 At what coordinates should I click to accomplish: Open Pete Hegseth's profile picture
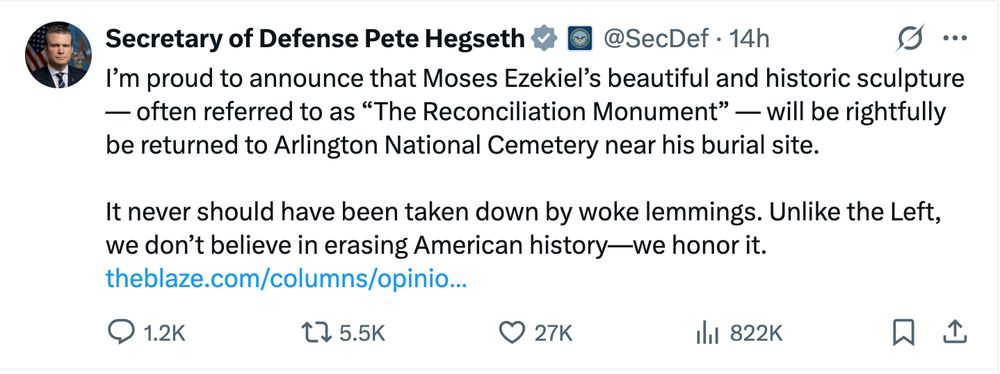[58, 54]
